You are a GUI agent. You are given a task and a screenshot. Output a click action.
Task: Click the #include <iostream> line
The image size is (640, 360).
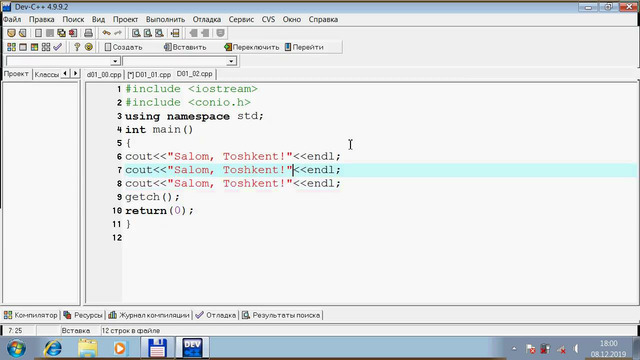191,89
